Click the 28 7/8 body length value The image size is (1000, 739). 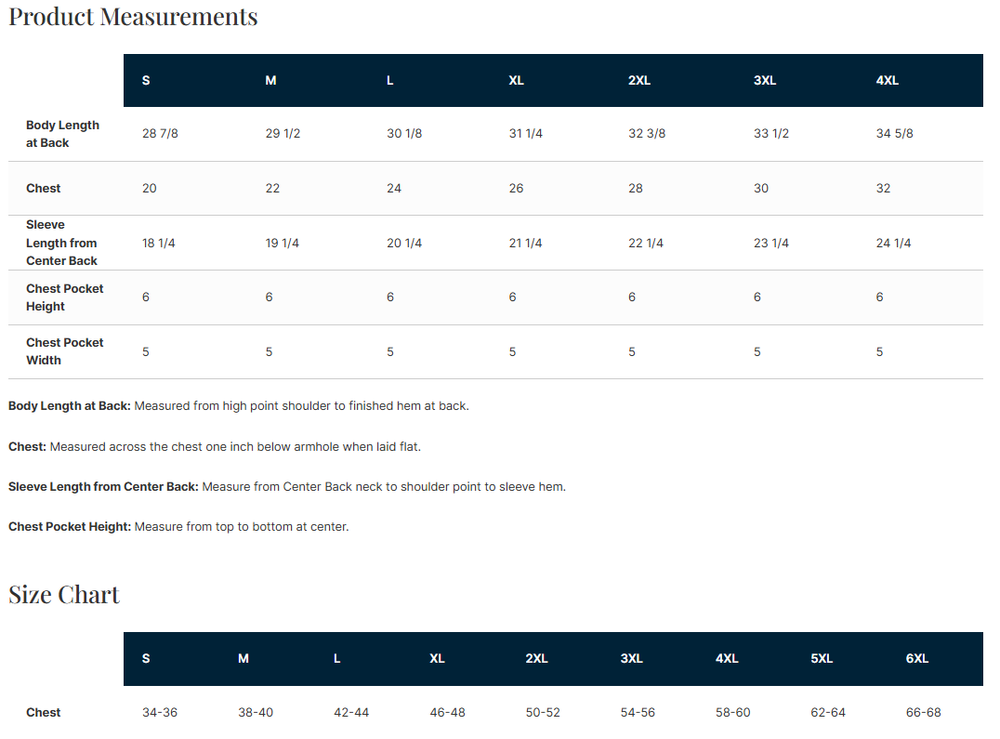pyautogui.click(x=161, y=134)
